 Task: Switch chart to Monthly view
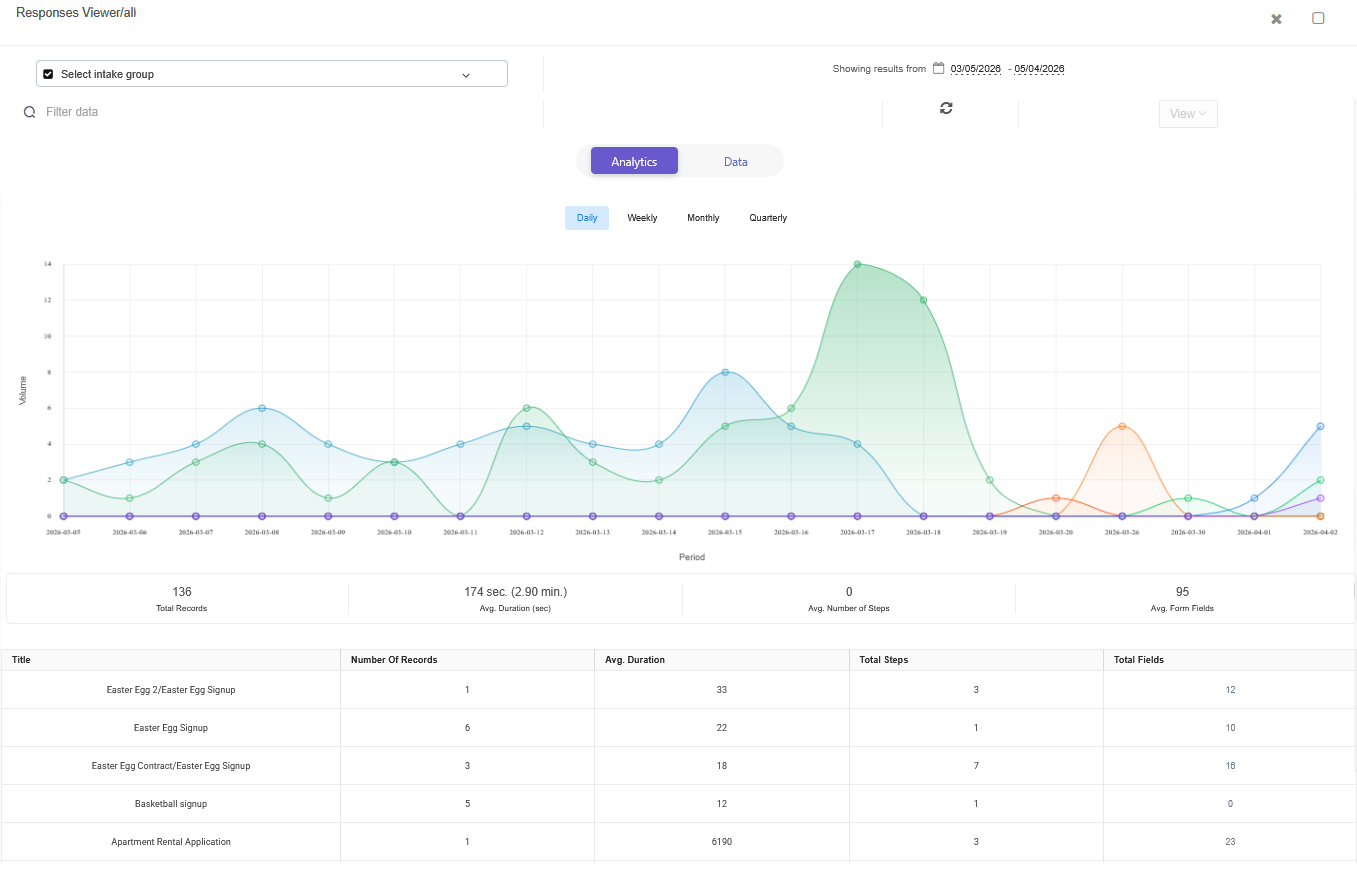(x=703, y=218)
